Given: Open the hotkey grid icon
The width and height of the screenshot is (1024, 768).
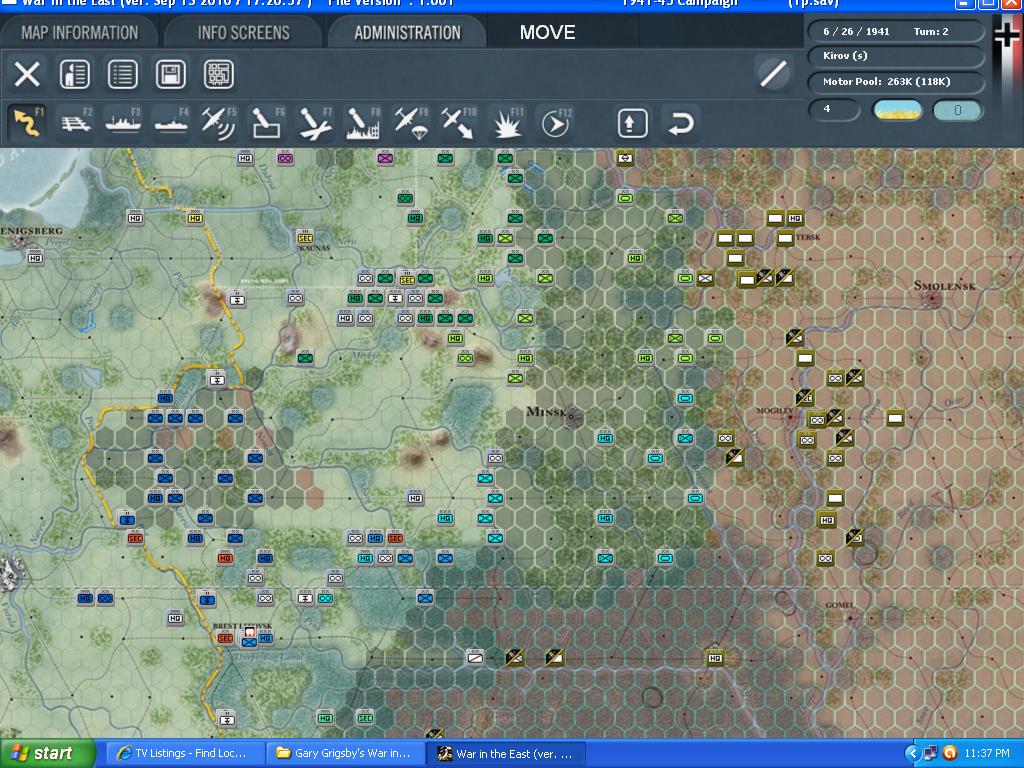Looking at the screenshot, I should point(218,74).
